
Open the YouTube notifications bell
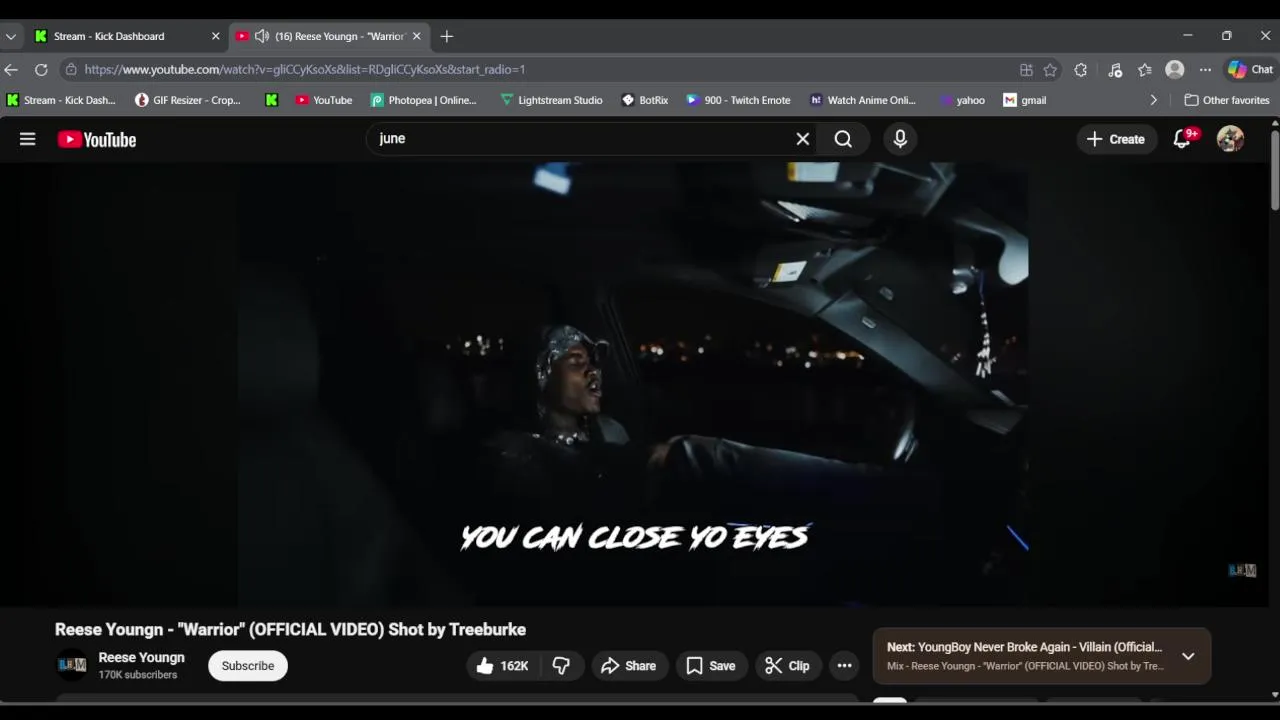(1183, 139)
